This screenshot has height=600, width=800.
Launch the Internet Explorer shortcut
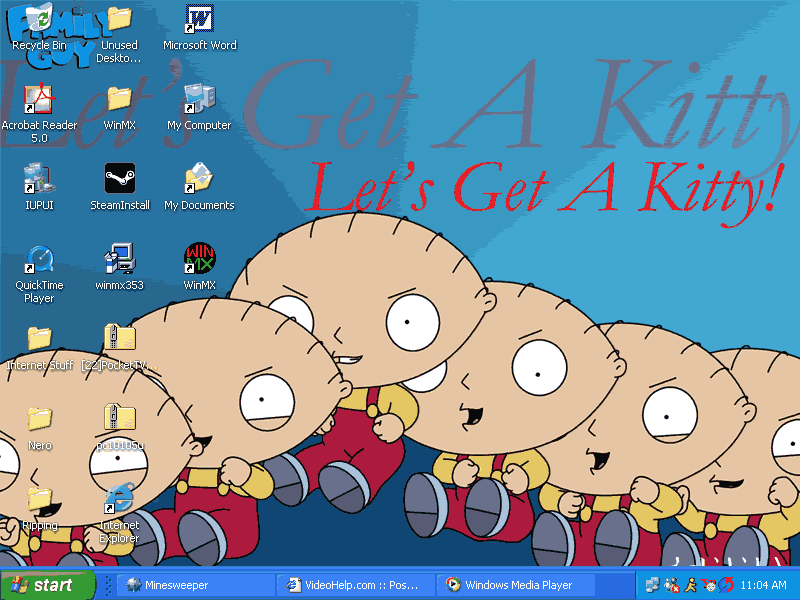pyautogui.click(x=120, y=514)
